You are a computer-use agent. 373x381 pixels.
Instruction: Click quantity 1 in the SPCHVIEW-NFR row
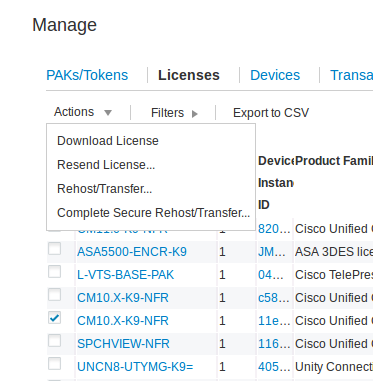coord(222,344)
